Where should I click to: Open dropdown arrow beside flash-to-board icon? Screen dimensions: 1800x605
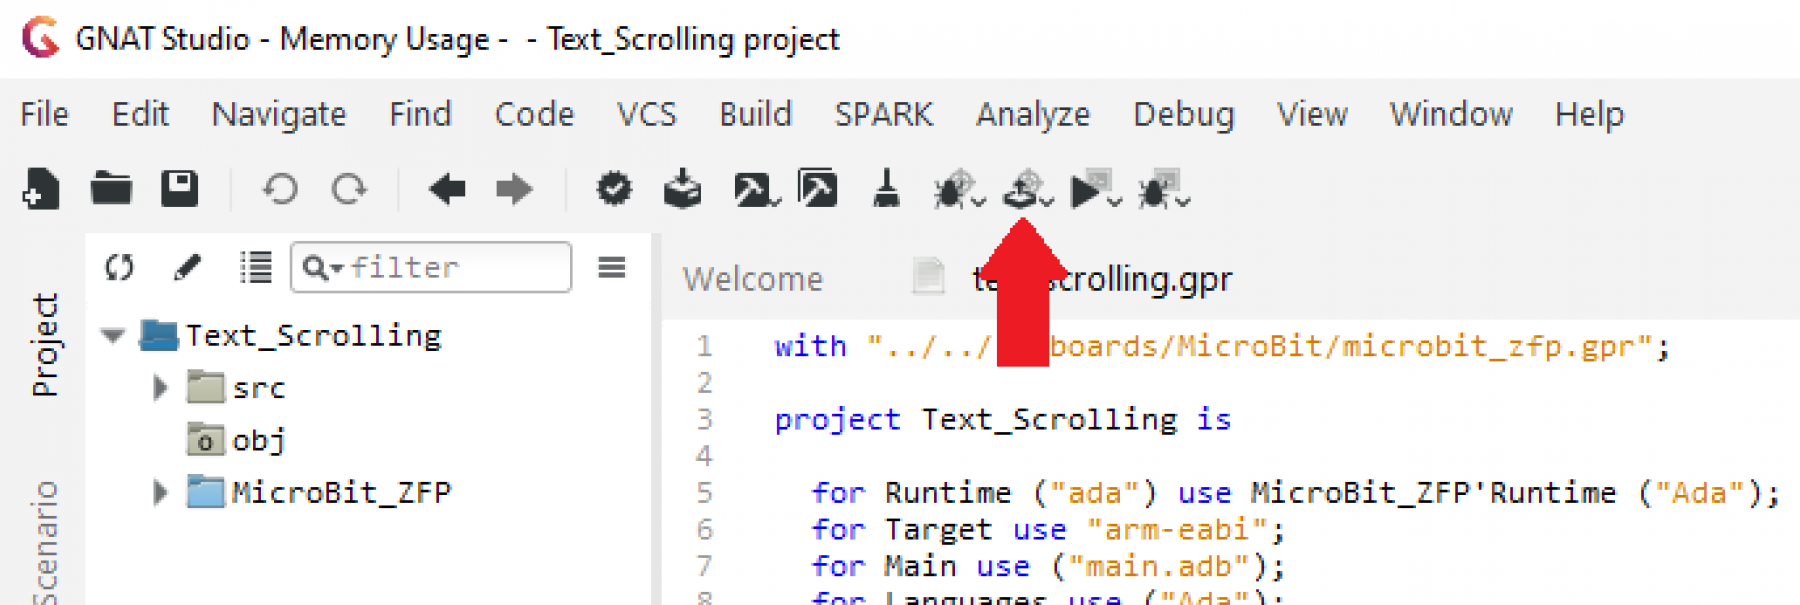click(x=1047, y=201)
